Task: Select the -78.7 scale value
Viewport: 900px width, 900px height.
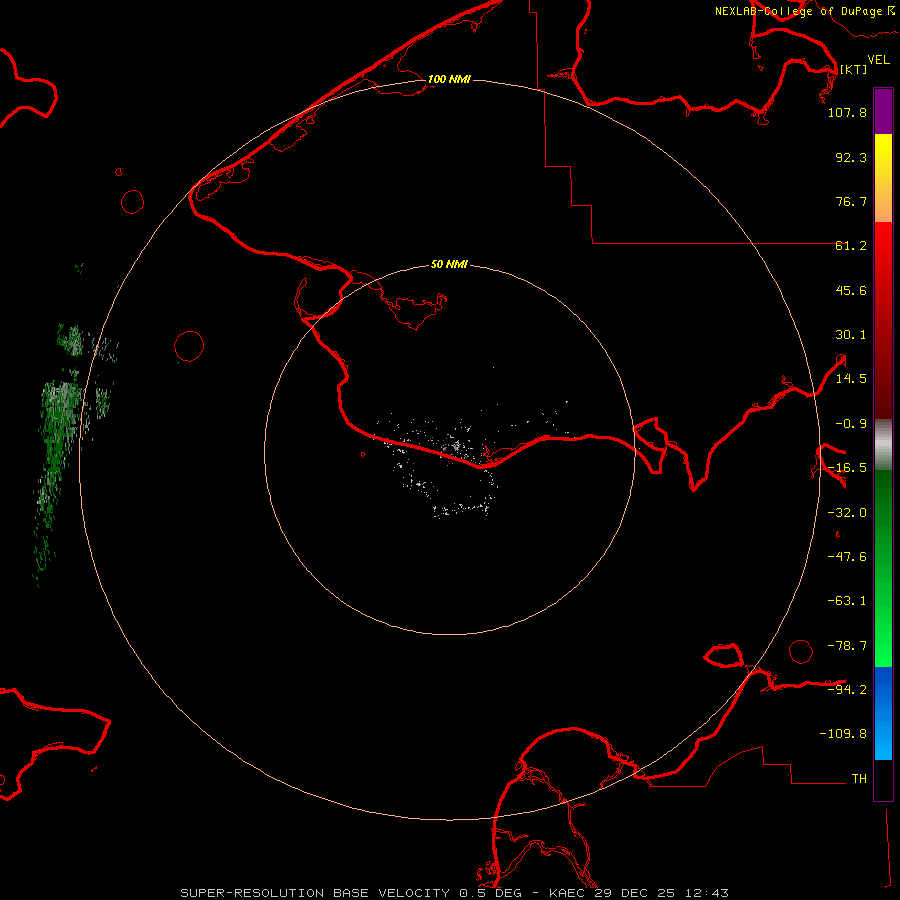Action: tap(847, 646)
